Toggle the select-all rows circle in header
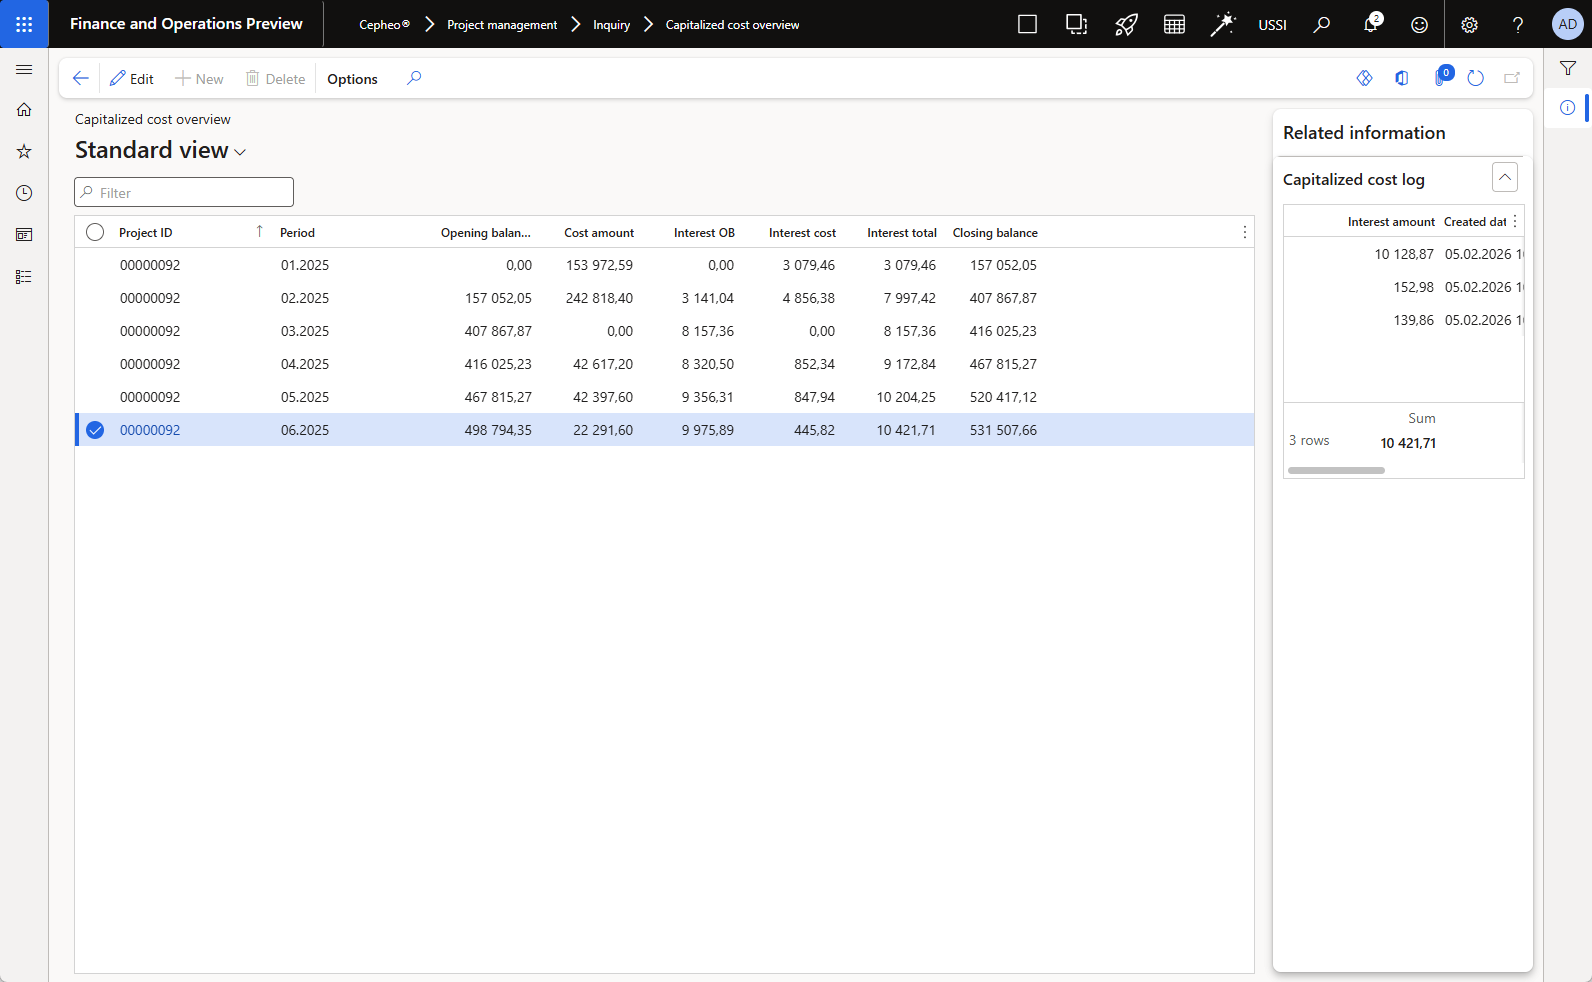1592x982 pixels. coord(95,232)
